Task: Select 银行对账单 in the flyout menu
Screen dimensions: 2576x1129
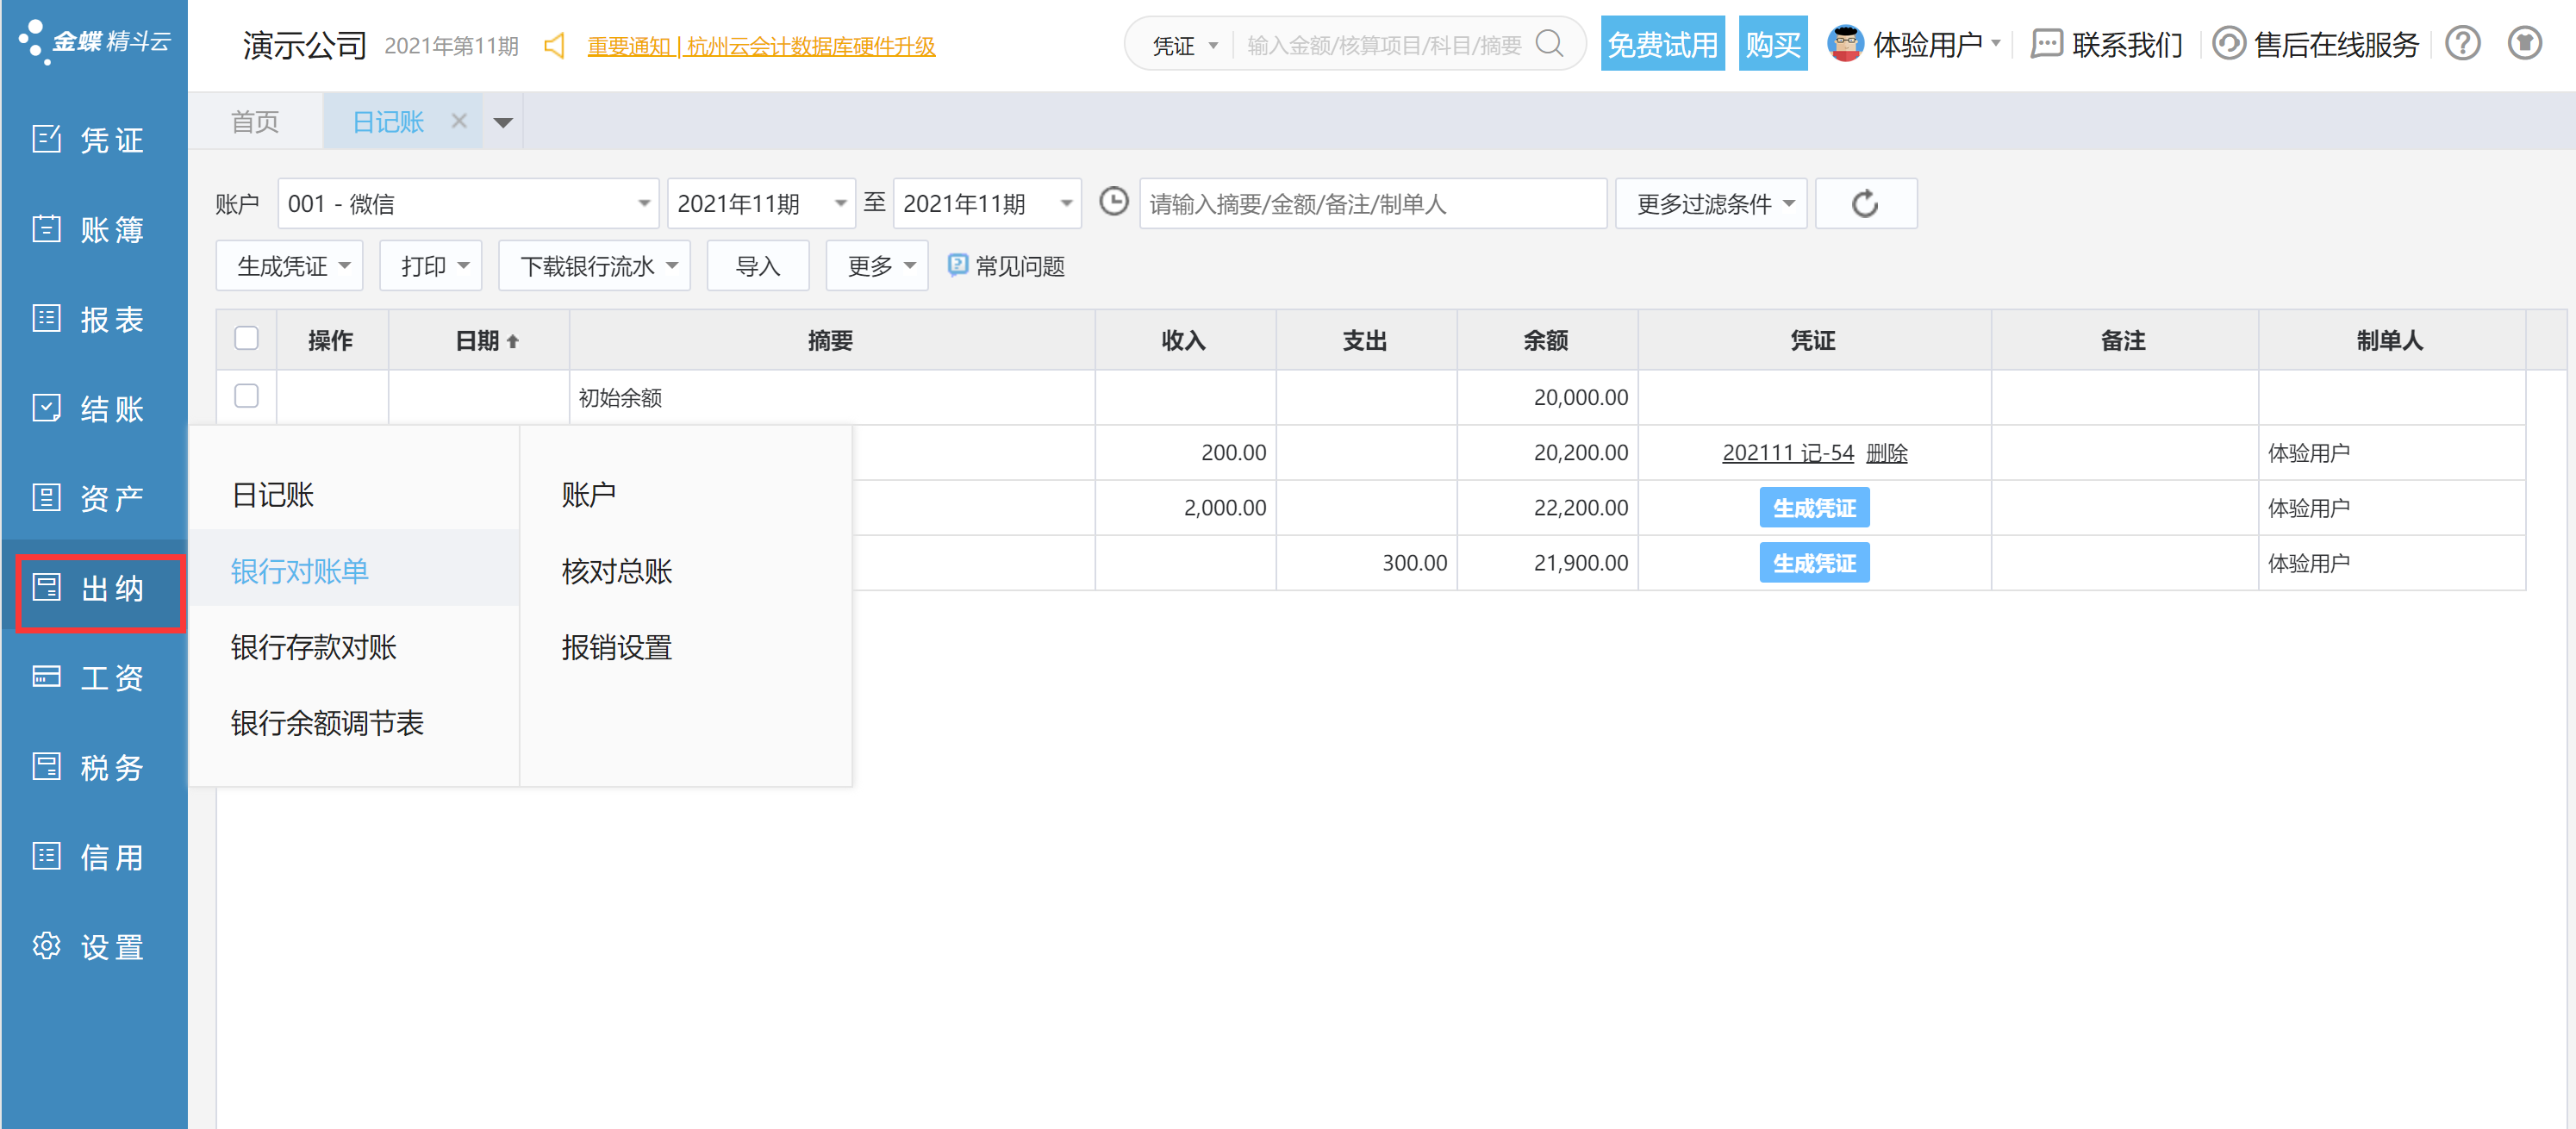Action: (299, 571)
